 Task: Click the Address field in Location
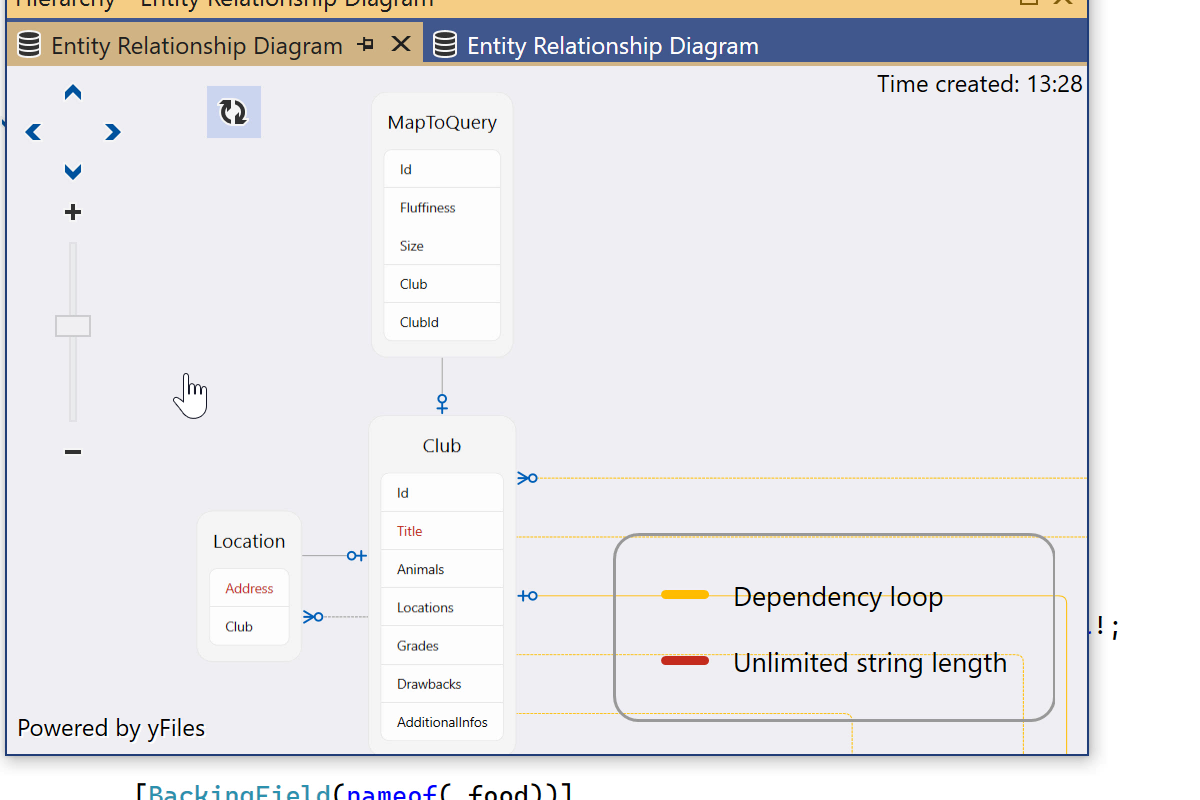(x=249, y=588)
